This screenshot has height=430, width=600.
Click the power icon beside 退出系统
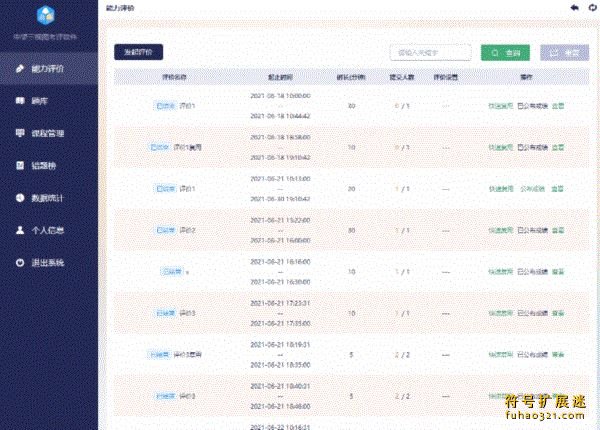point(20,262)
